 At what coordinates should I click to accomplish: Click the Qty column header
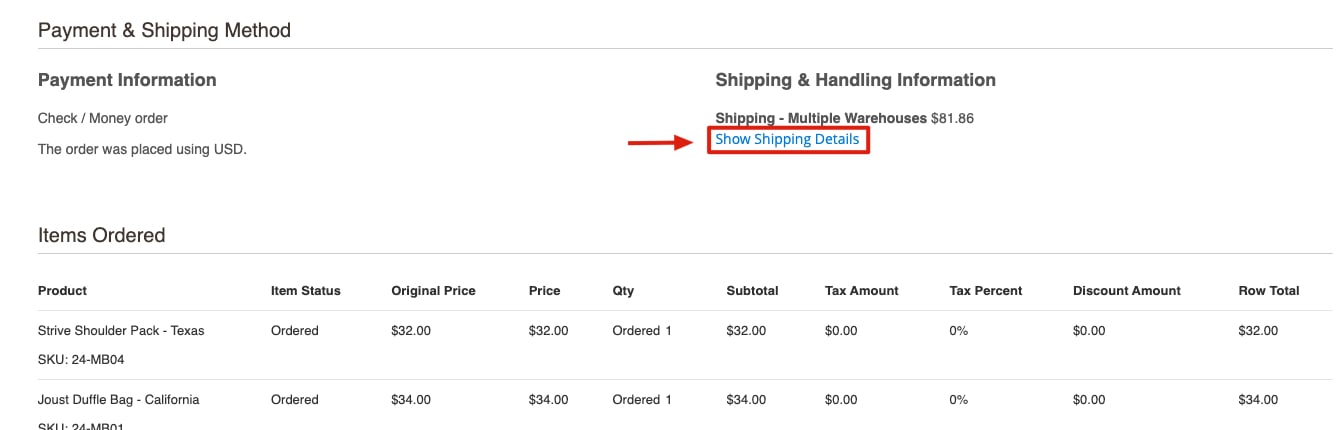(x=623, y=291)
